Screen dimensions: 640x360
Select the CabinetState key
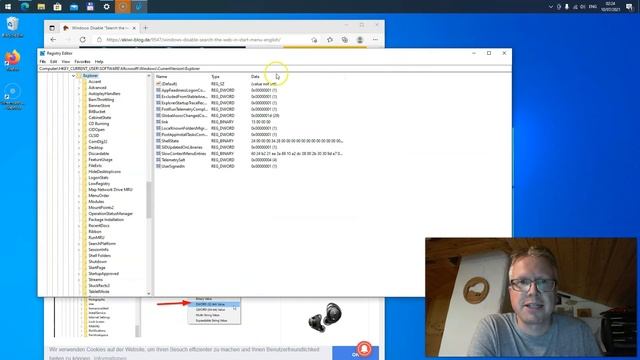100,118
